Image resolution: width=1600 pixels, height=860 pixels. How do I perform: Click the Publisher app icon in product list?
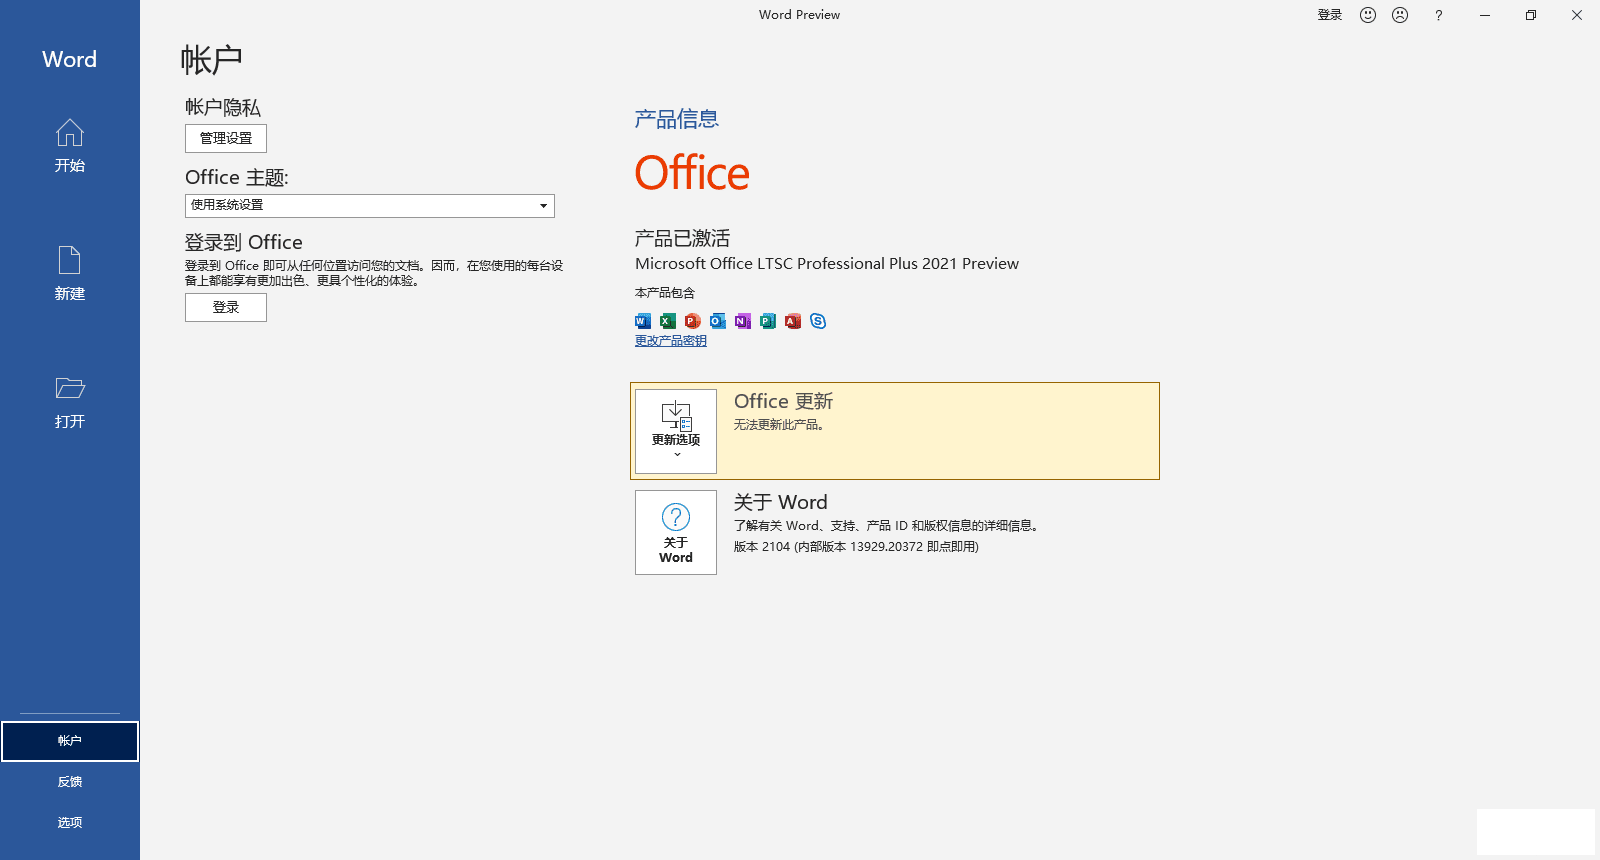768,321
